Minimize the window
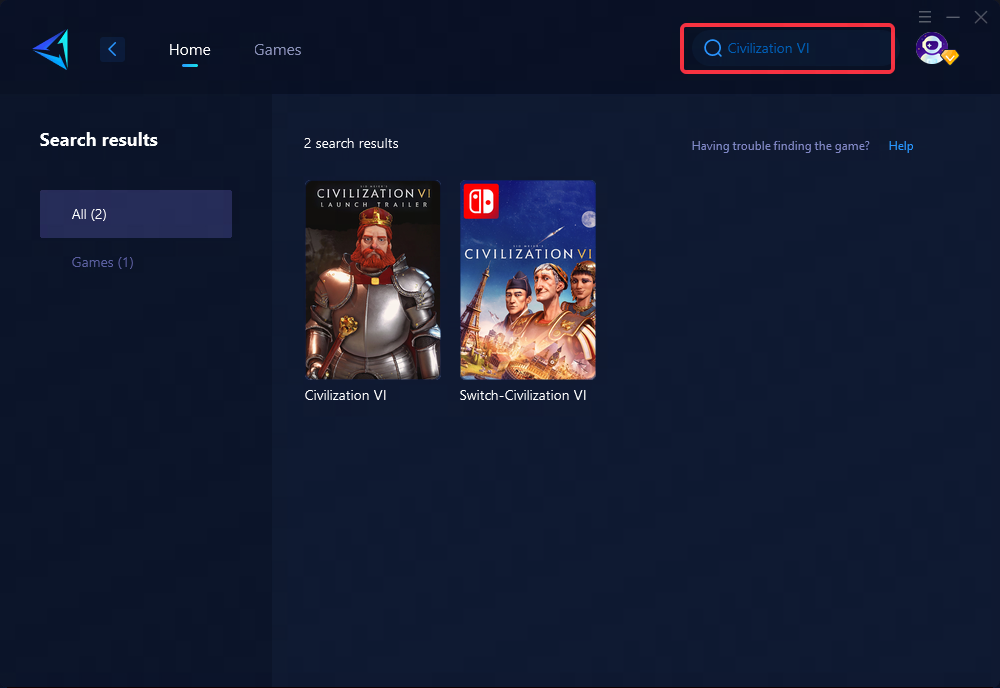 point(953,17)
